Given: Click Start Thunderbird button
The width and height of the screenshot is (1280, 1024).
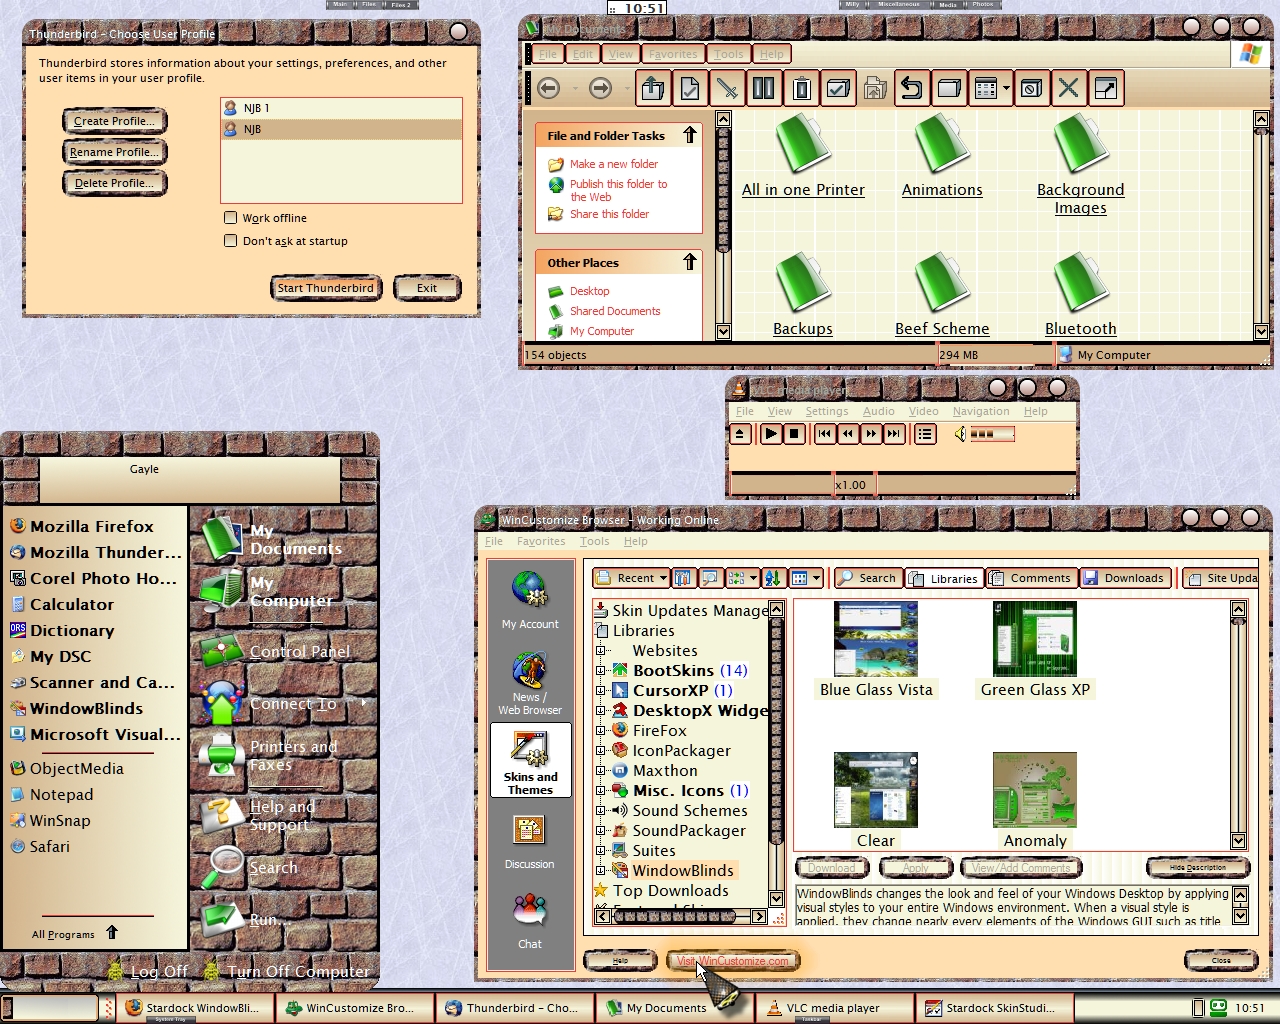Looking at the screenshot, I should [x=326, y=288].
